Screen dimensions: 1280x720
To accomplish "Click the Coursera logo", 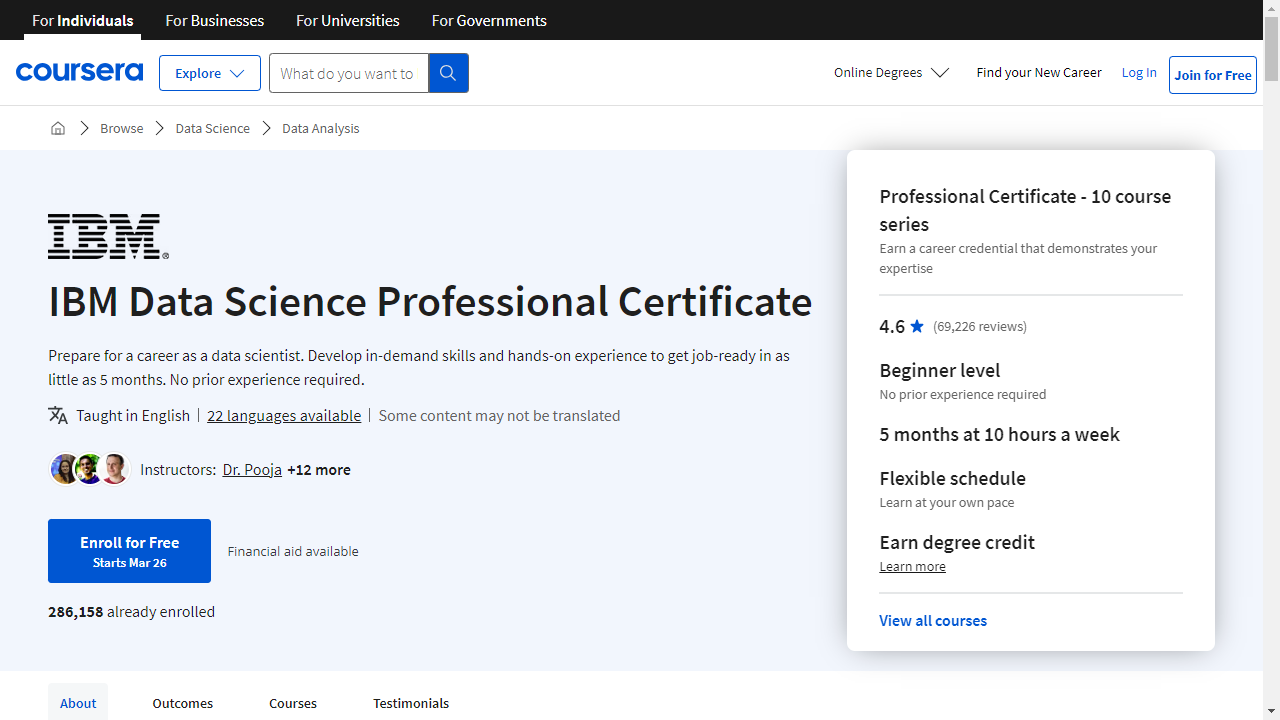I will 79,72.
